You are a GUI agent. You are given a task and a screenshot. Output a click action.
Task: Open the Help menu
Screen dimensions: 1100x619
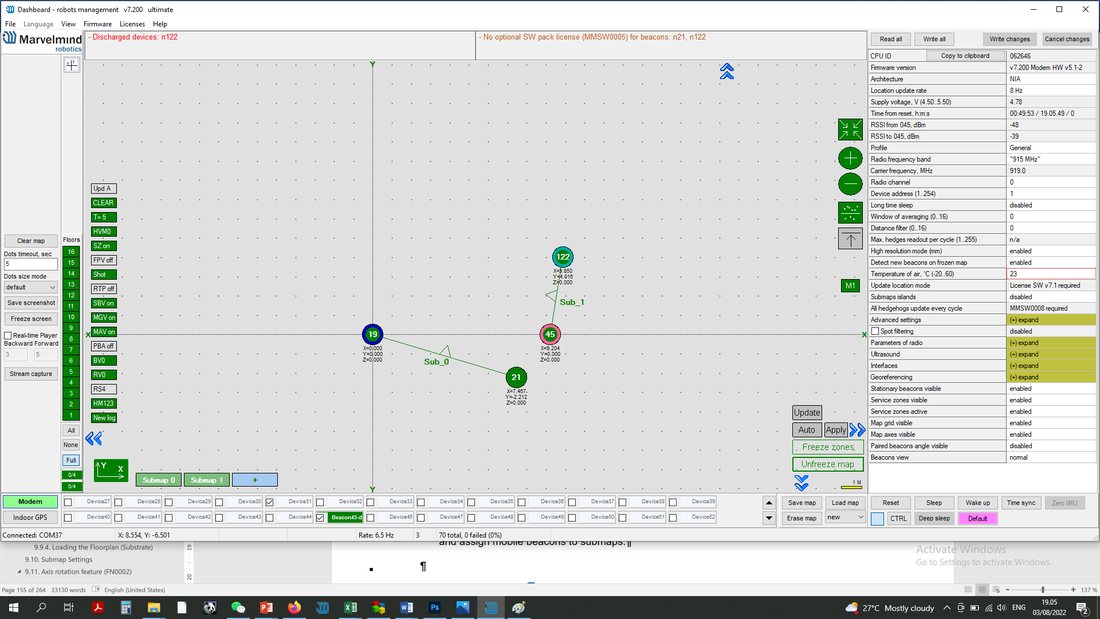coord(160,24)
